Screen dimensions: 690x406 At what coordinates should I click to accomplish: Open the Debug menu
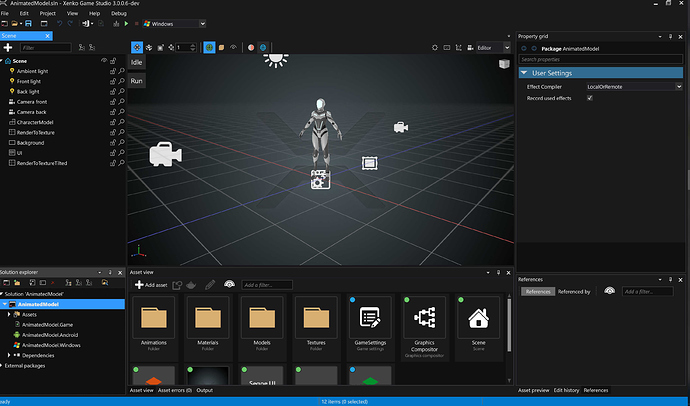(119, 13)
